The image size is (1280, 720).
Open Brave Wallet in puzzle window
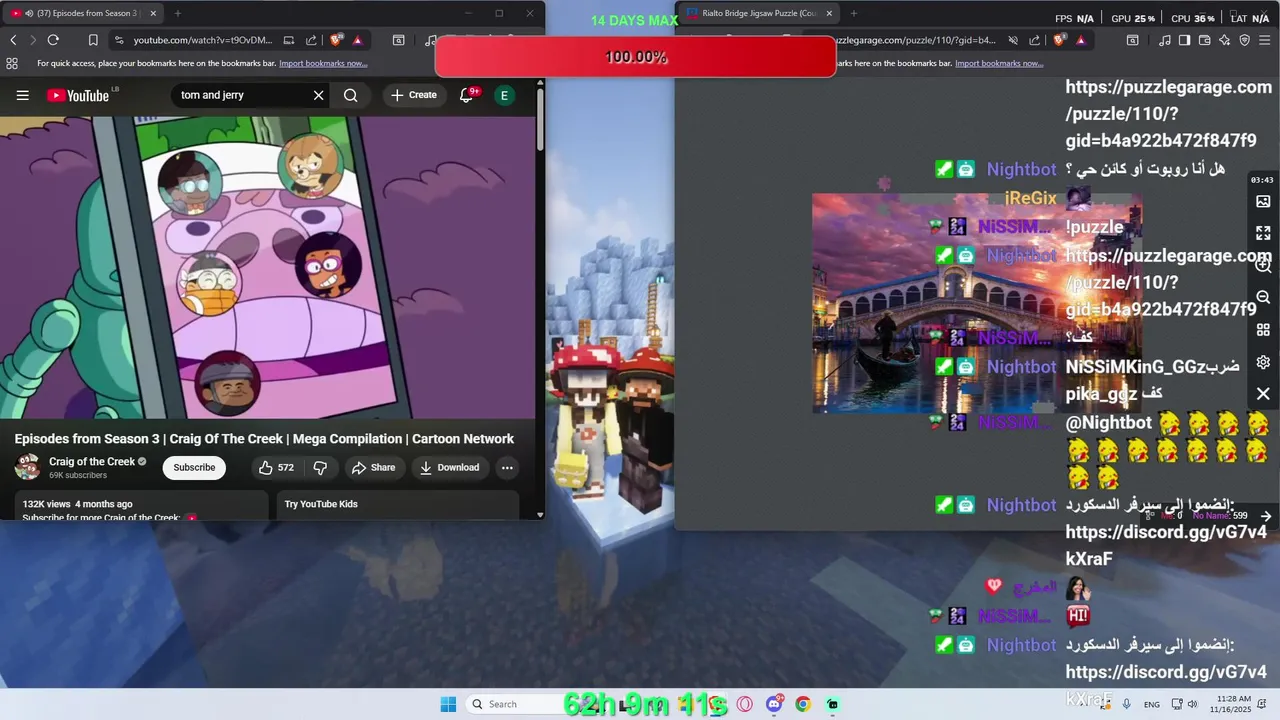(x=1205, y=40)
